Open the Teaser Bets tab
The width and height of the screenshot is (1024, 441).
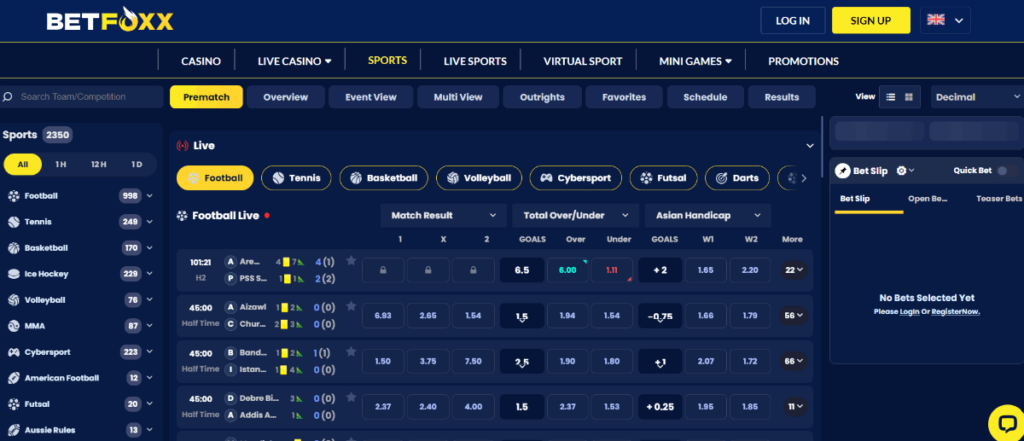point(999,199)
